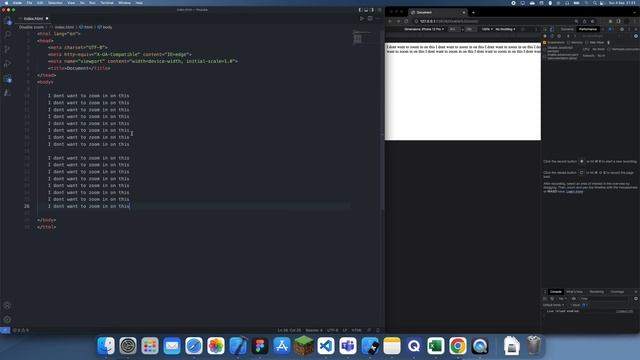Reload the page in Chrome
The height and width of the screenshot is (360, 640).
coord(406,21)
